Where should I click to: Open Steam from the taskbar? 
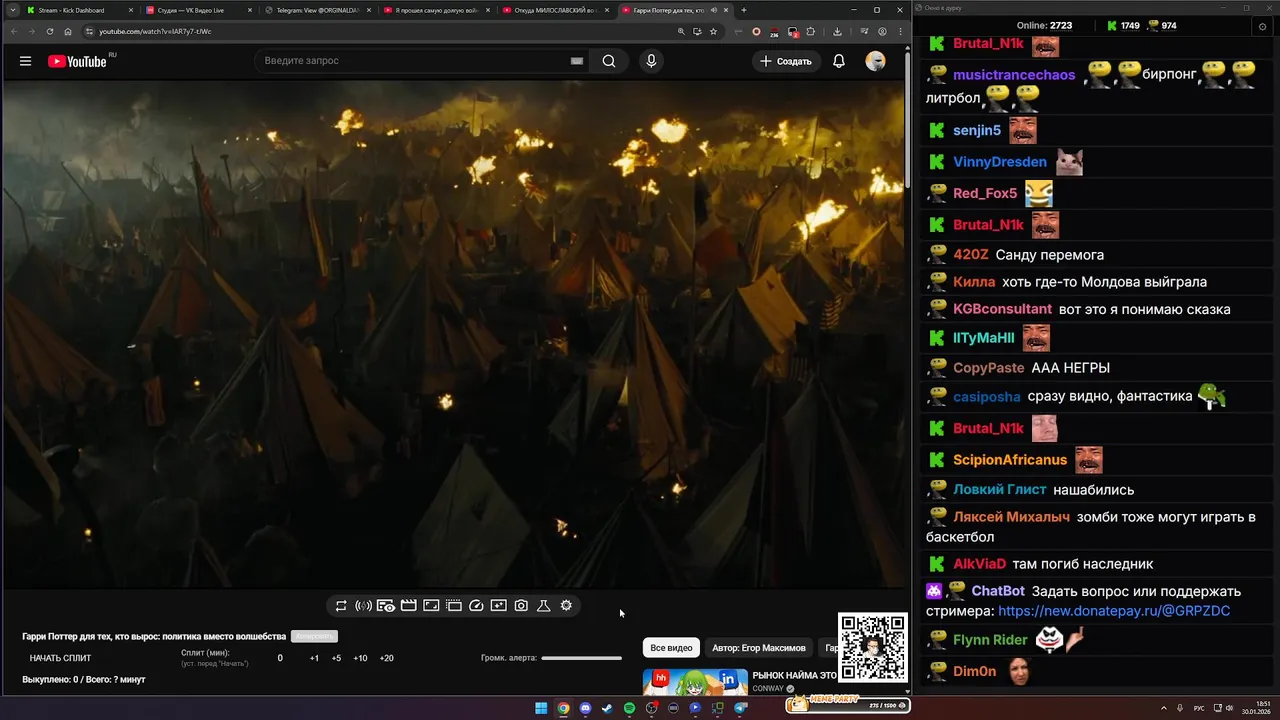pyautogui.click(x=607, y=708)
